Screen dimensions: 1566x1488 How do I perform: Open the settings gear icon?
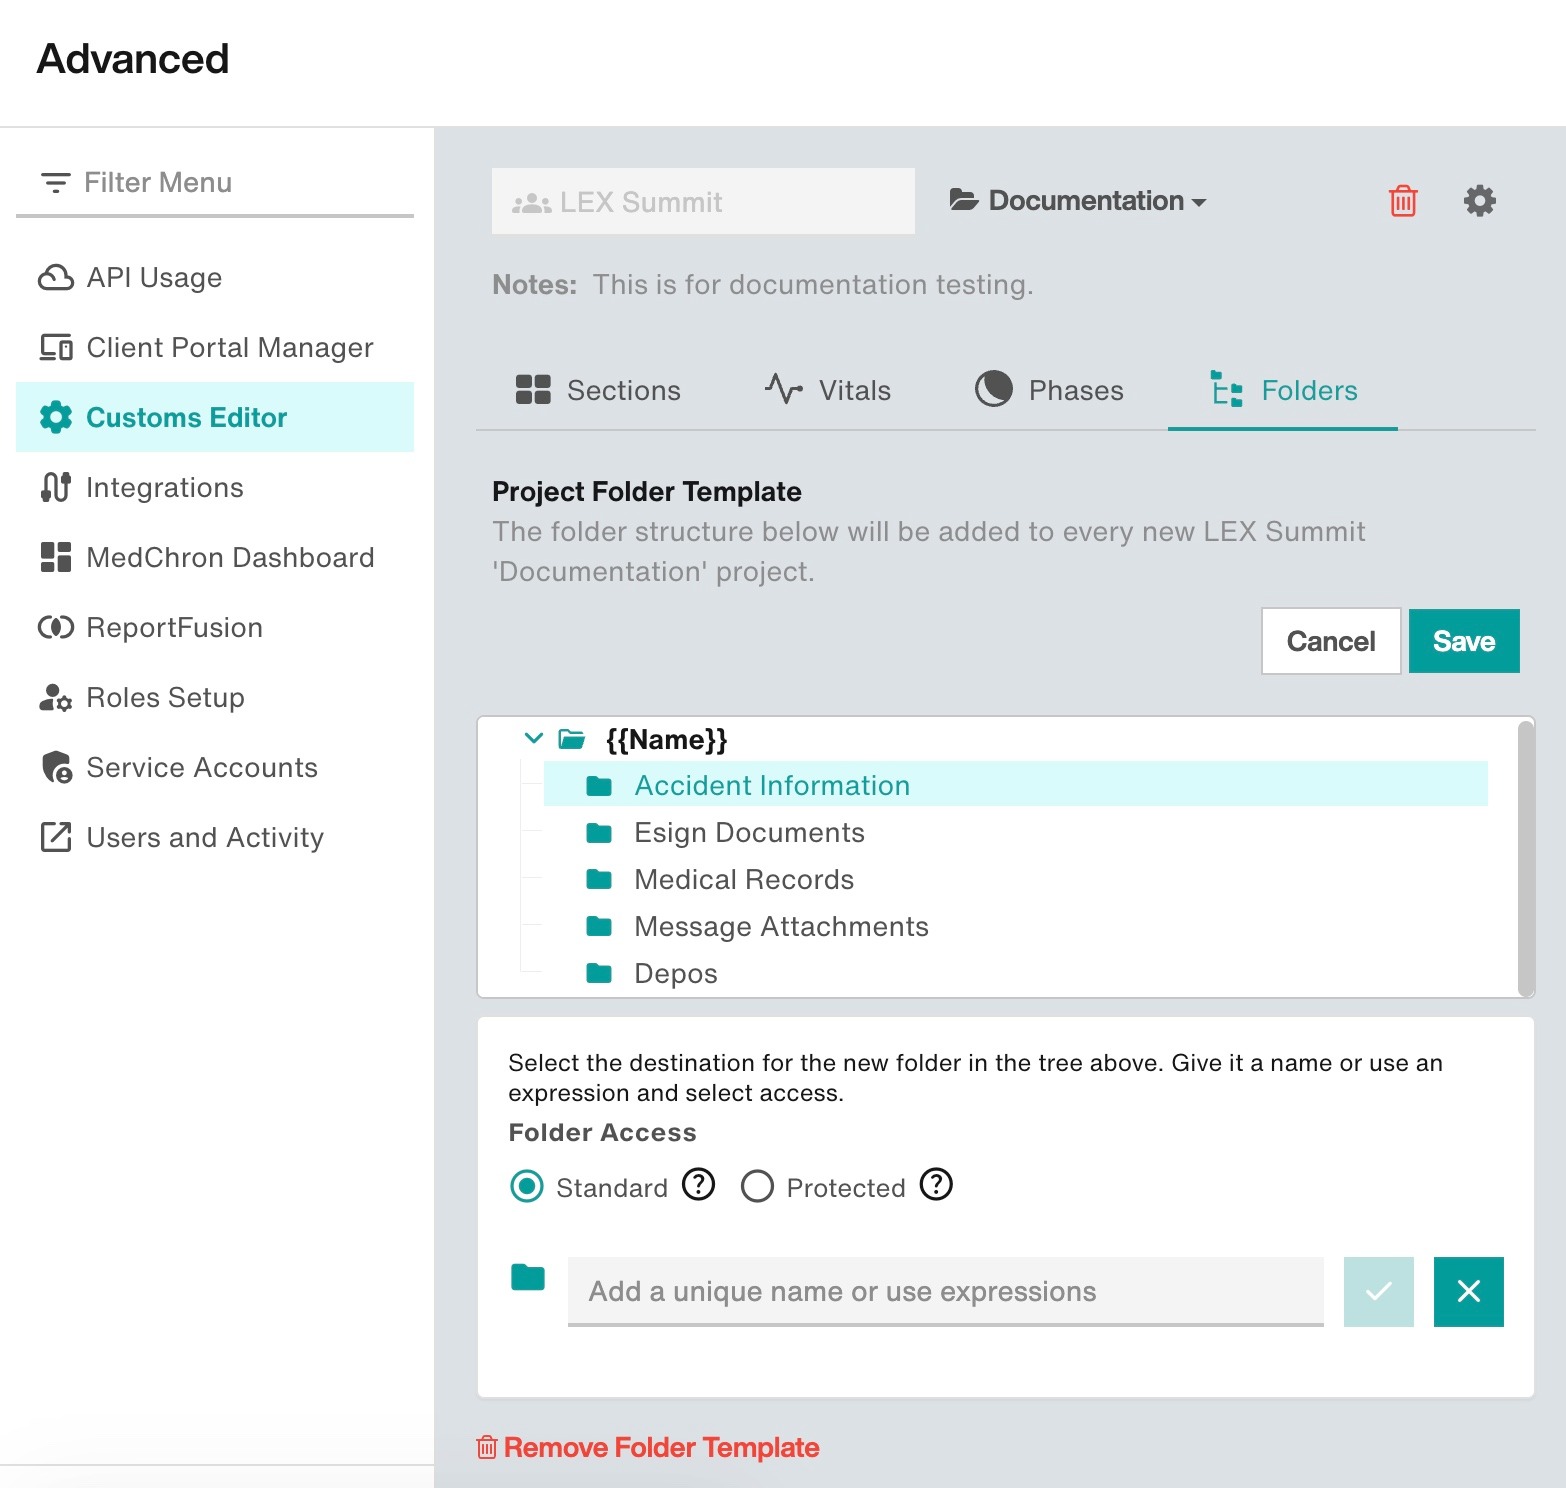1480,201
